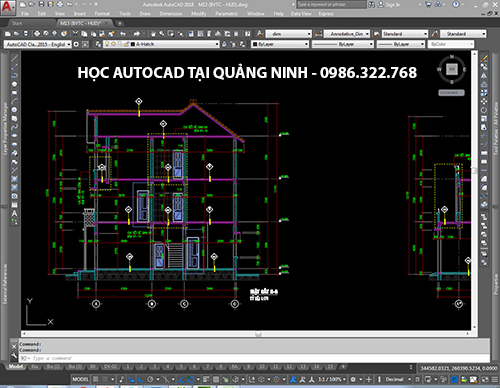Screen dimensions: 500x388
Task: Open the ByLayer linetype dropdown
Action: [x=343, y=44]
